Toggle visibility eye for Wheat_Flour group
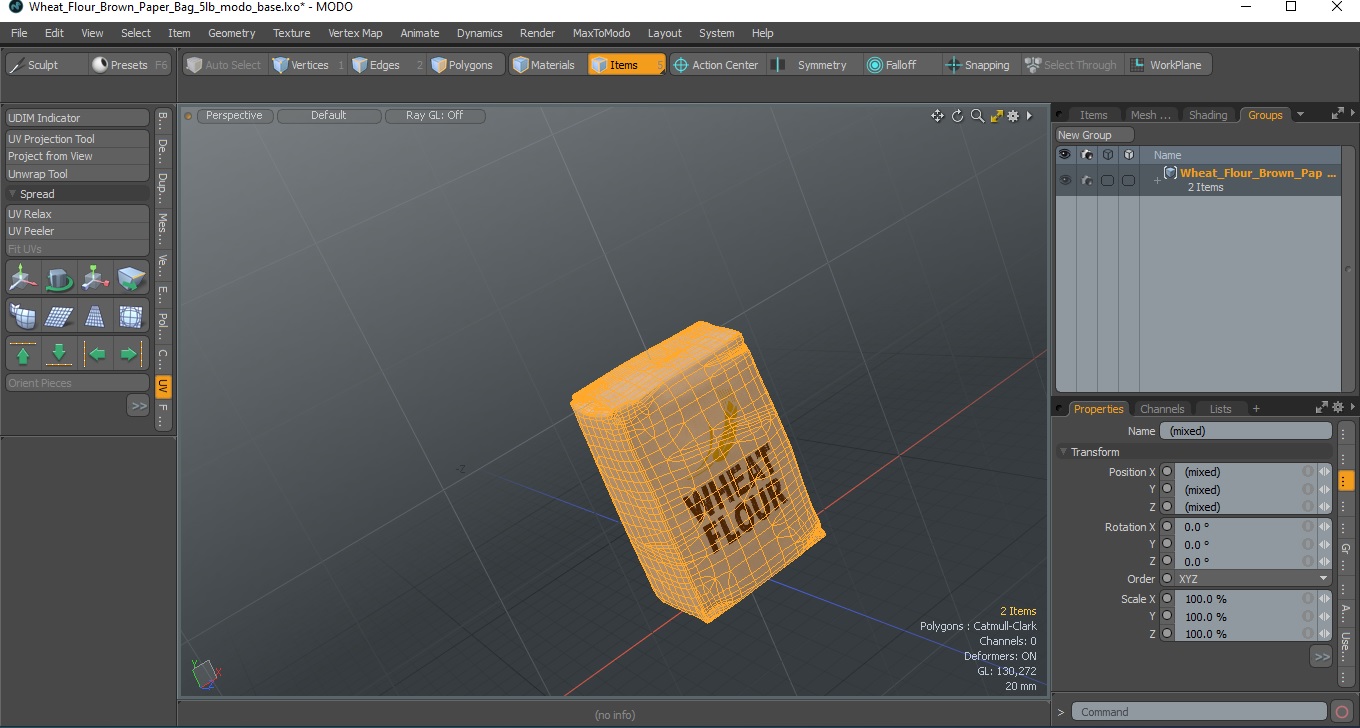 coord(1065,180)
